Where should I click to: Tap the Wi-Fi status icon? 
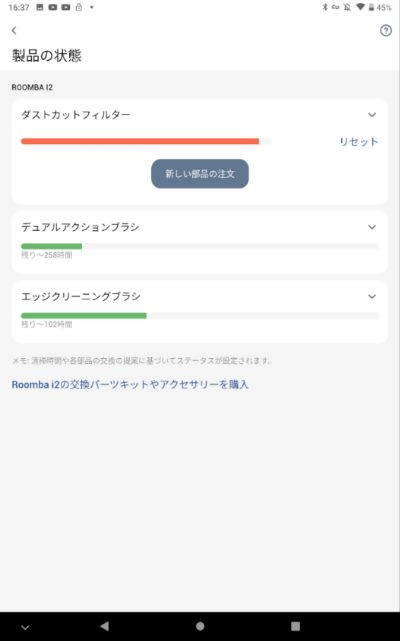point(360,7)
